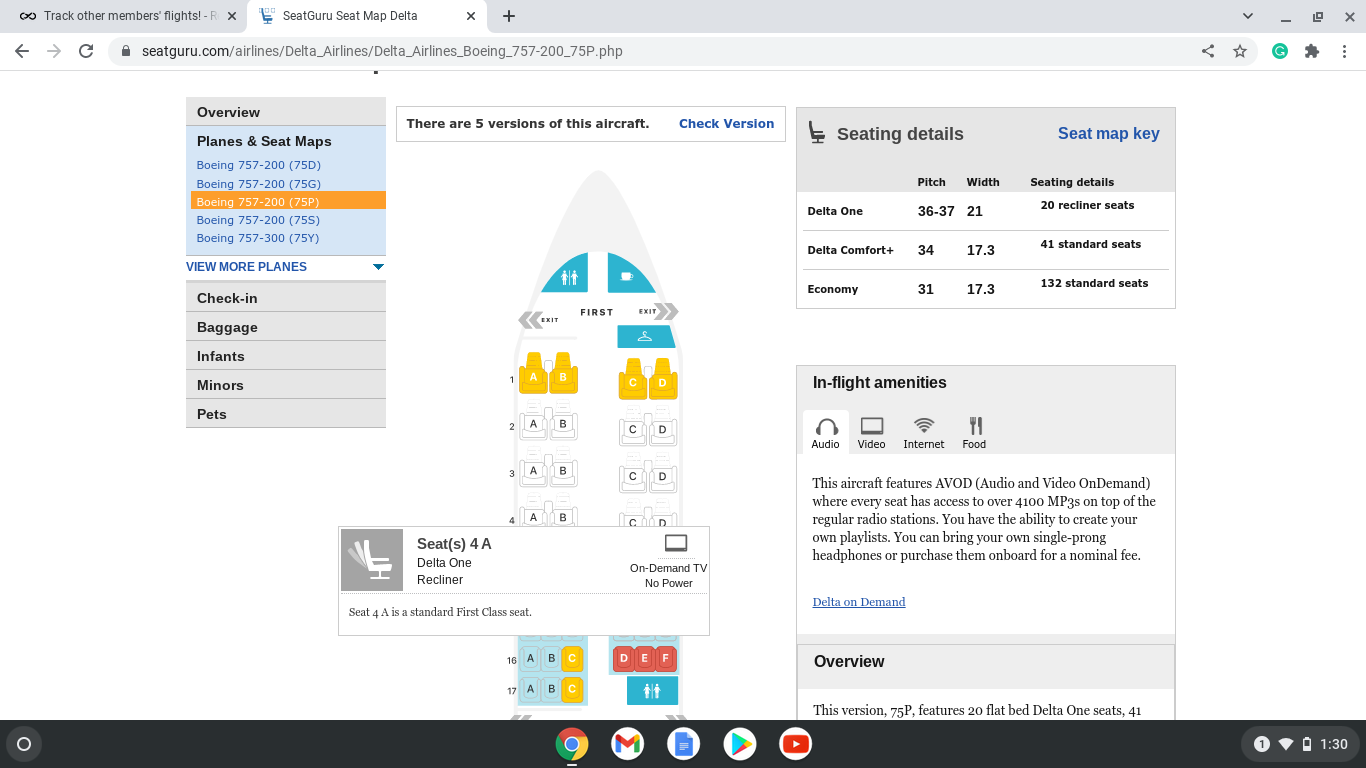Screen dimensions: 1366x768
Task: Open Play Store from the shelf
Action: point(740,744)
